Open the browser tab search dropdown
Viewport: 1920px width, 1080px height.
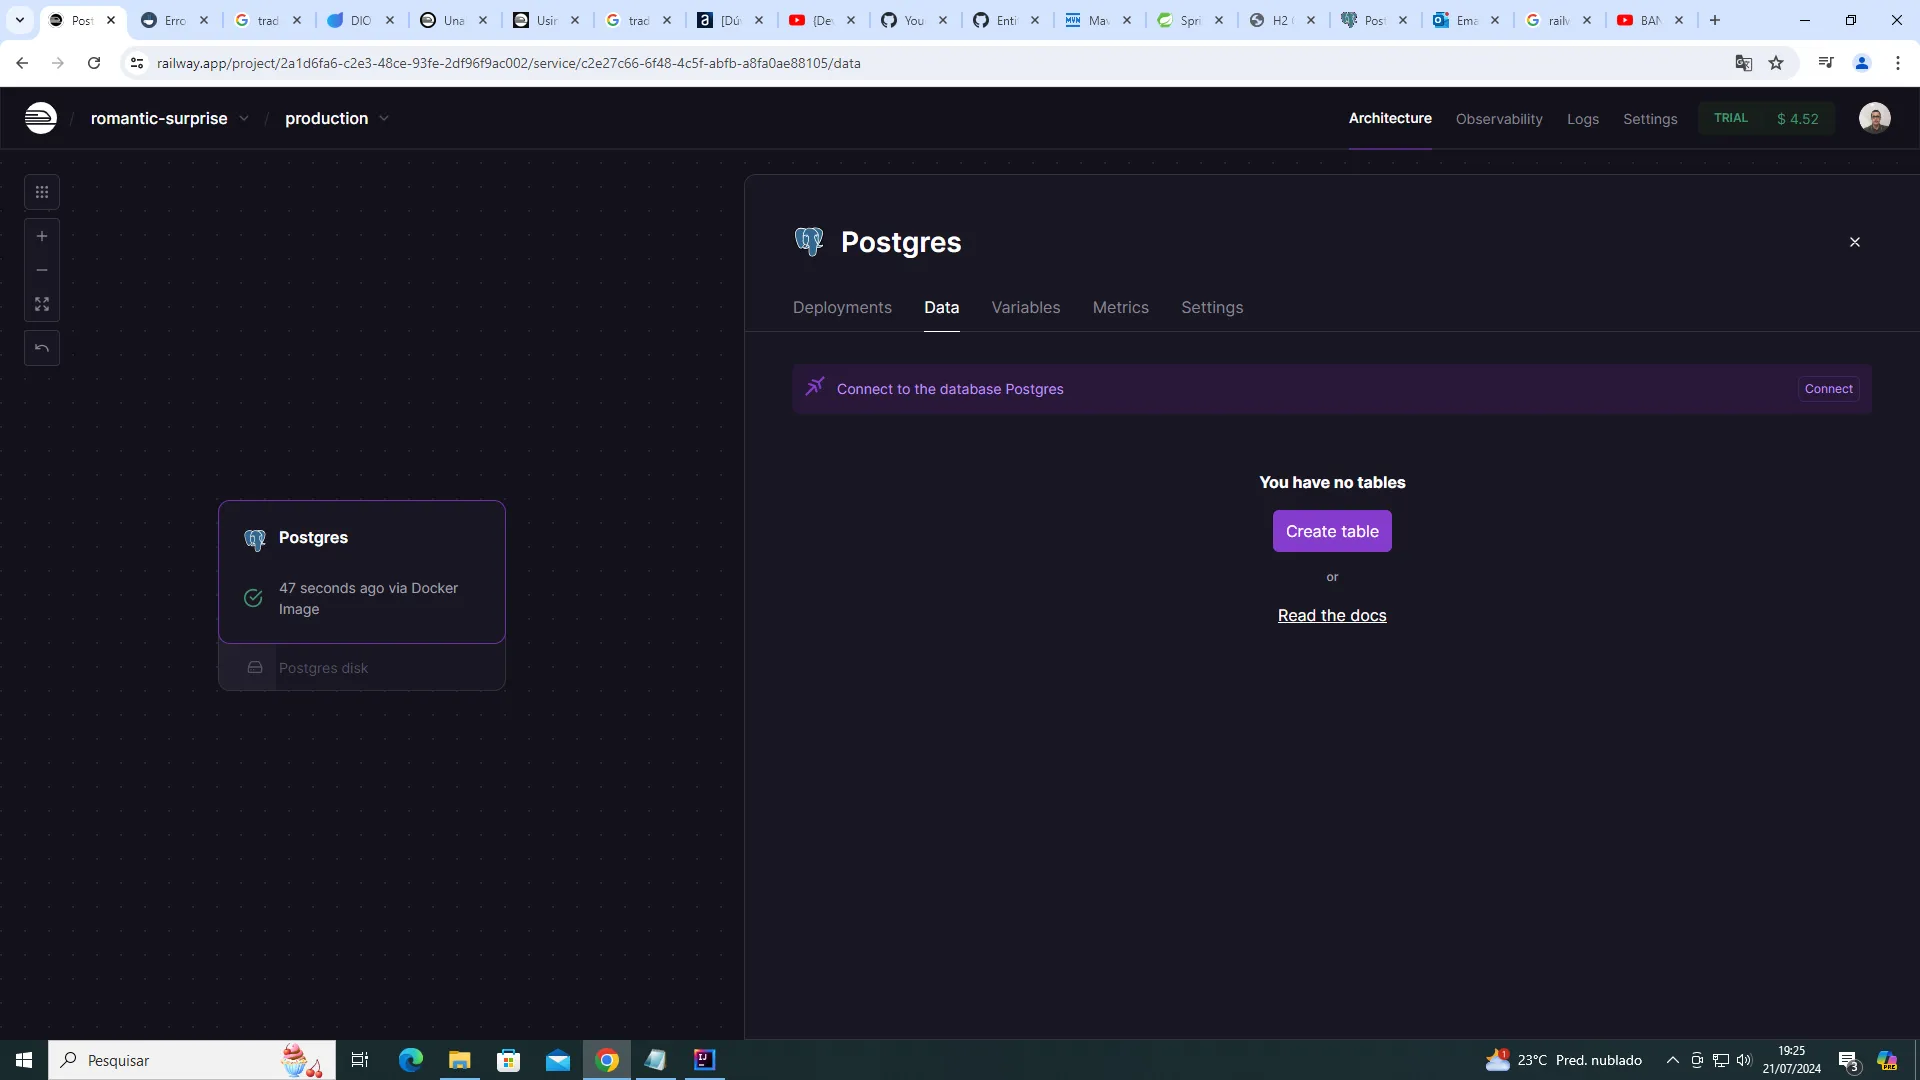[x=19, y=20]
